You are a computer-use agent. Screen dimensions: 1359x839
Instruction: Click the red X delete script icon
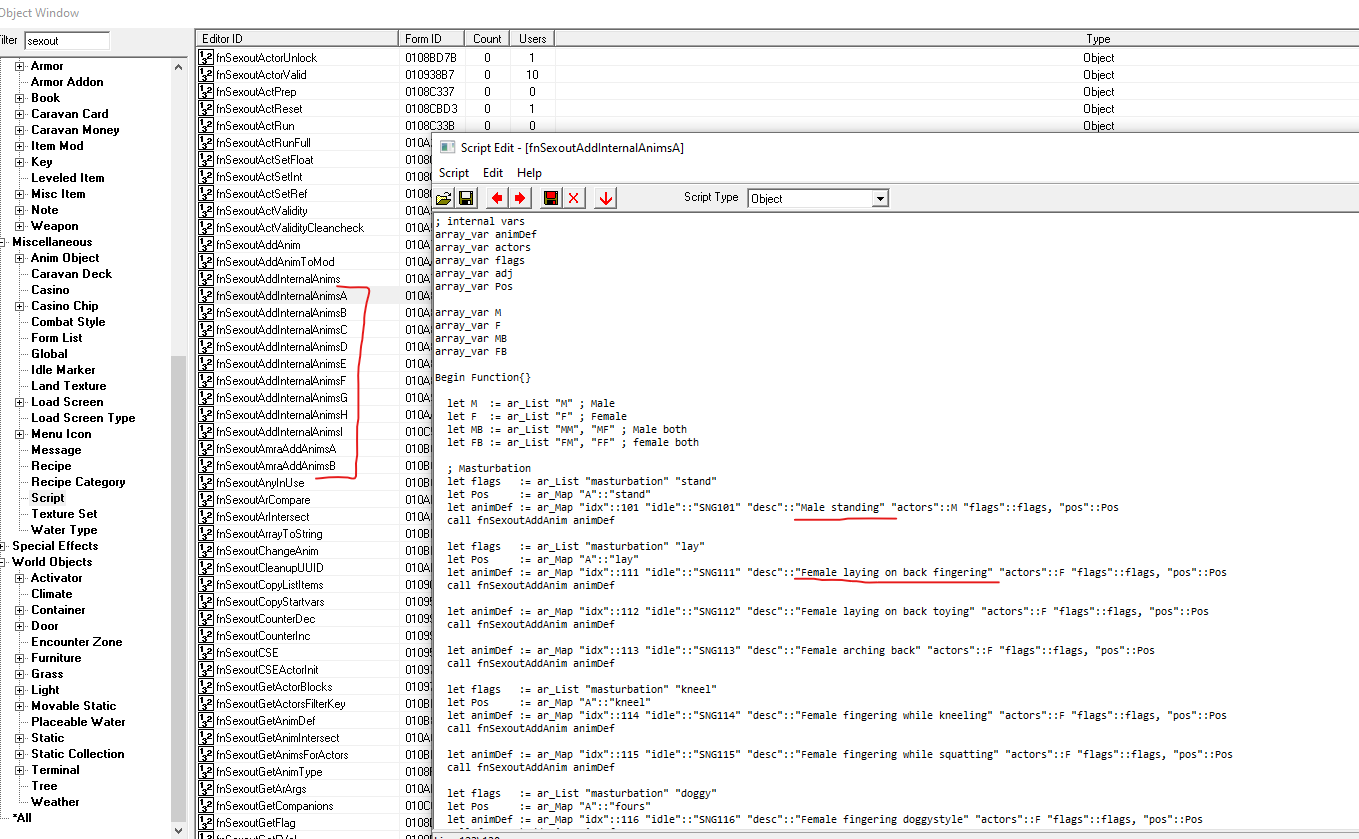point(574,198)
